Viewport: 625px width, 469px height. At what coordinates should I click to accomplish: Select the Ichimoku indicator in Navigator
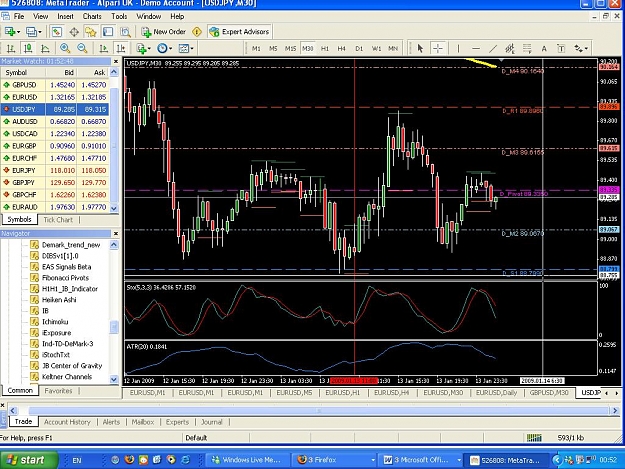point(55,322)
